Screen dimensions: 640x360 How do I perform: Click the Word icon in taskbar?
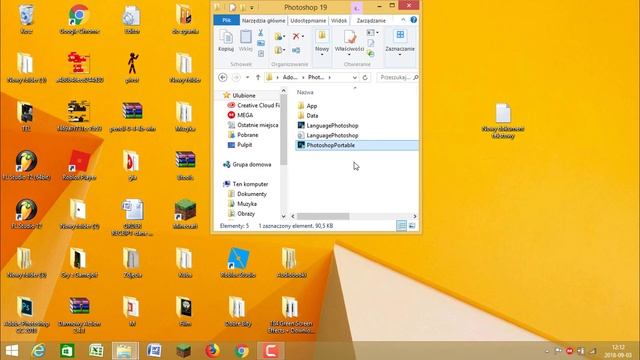pyautogui.click(x=154, y=351)
